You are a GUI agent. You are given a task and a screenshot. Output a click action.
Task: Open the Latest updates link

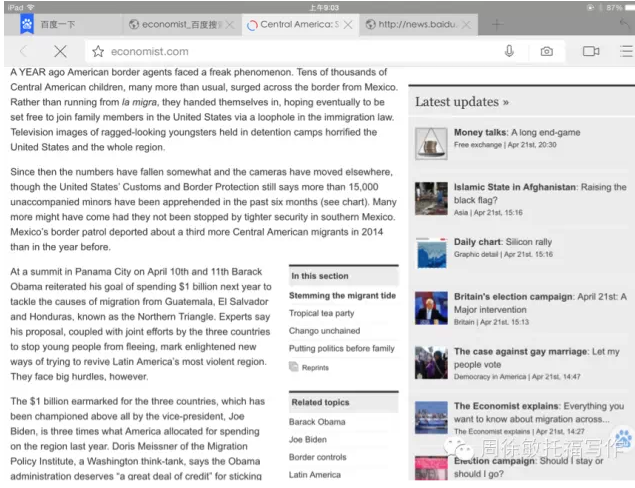[461, 101]
